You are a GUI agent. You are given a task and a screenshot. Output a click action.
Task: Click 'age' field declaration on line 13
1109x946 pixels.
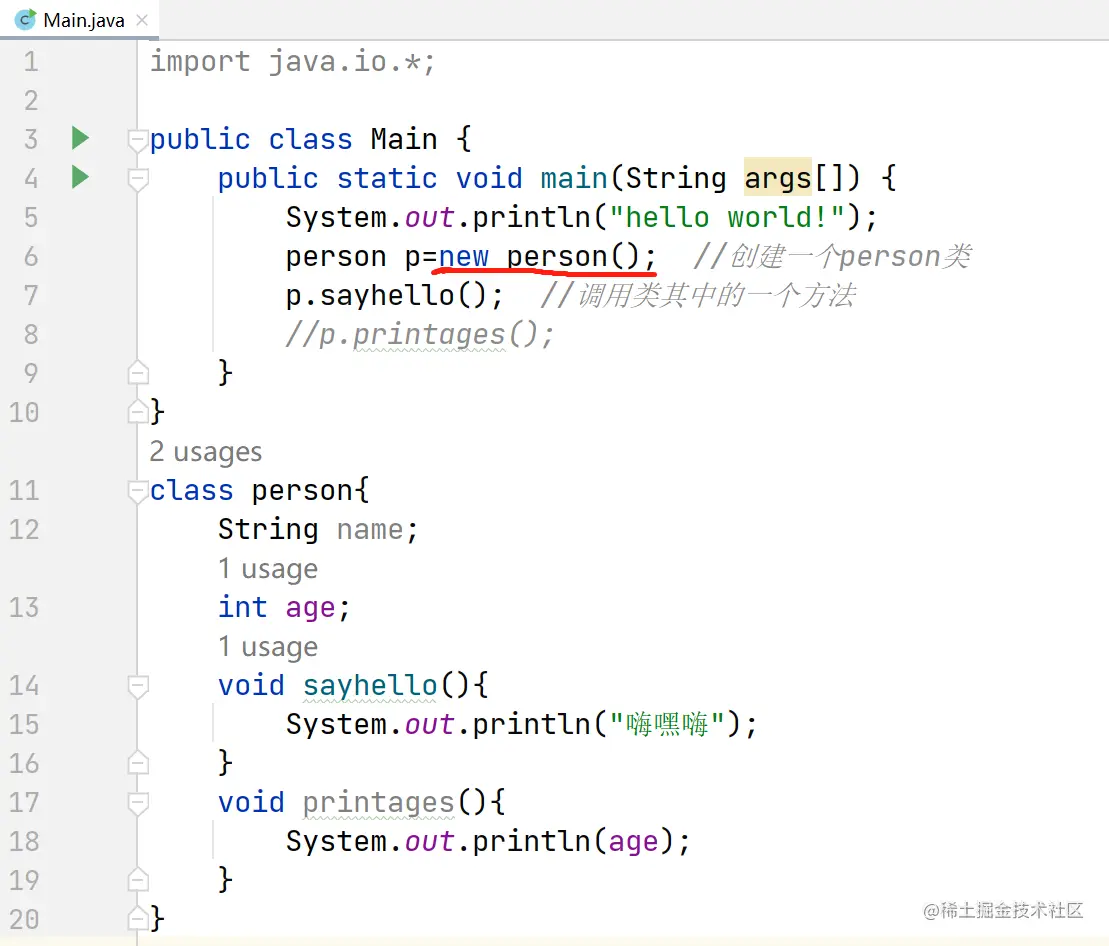(310, 608)
